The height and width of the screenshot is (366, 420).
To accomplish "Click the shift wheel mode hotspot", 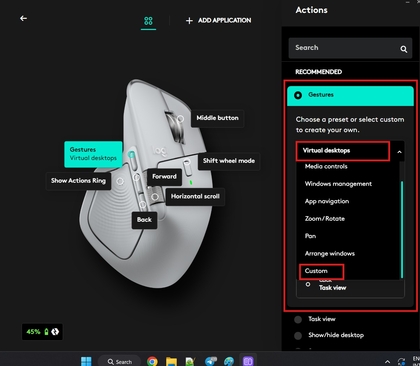I will pyautogui.click(x=187, y=162).
